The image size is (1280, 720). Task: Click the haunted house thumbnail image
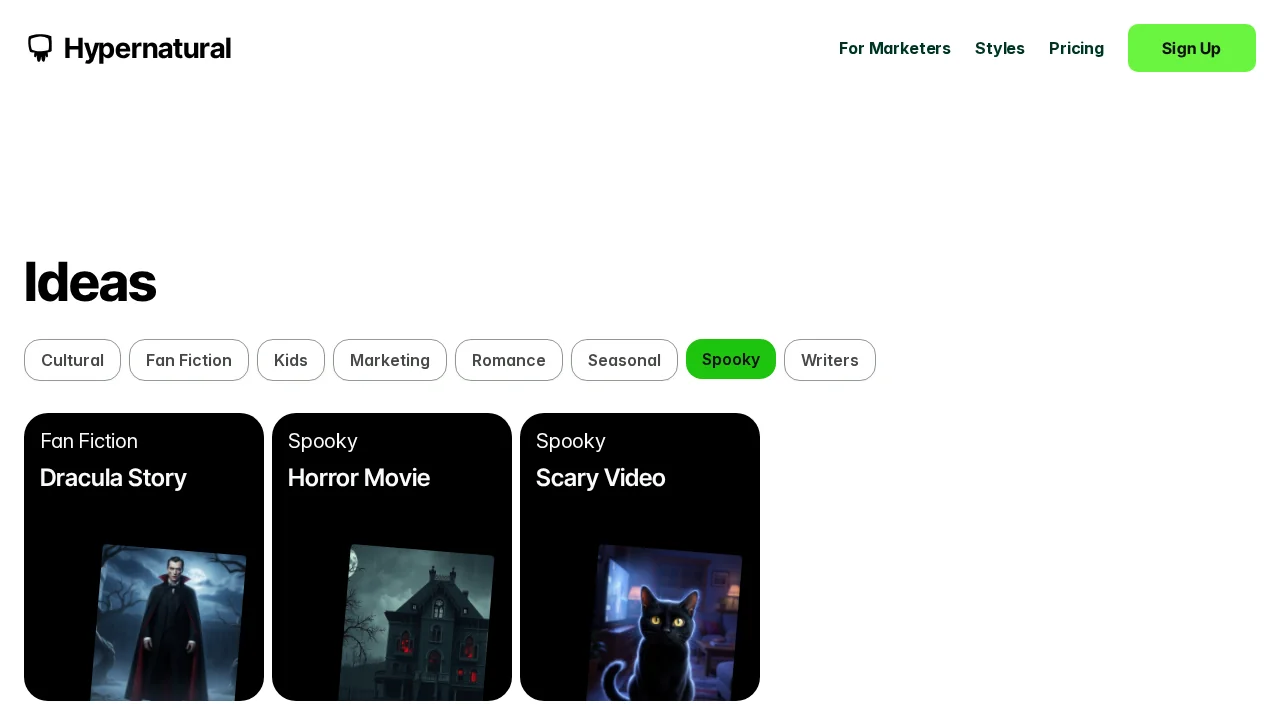tap(416, 622)
